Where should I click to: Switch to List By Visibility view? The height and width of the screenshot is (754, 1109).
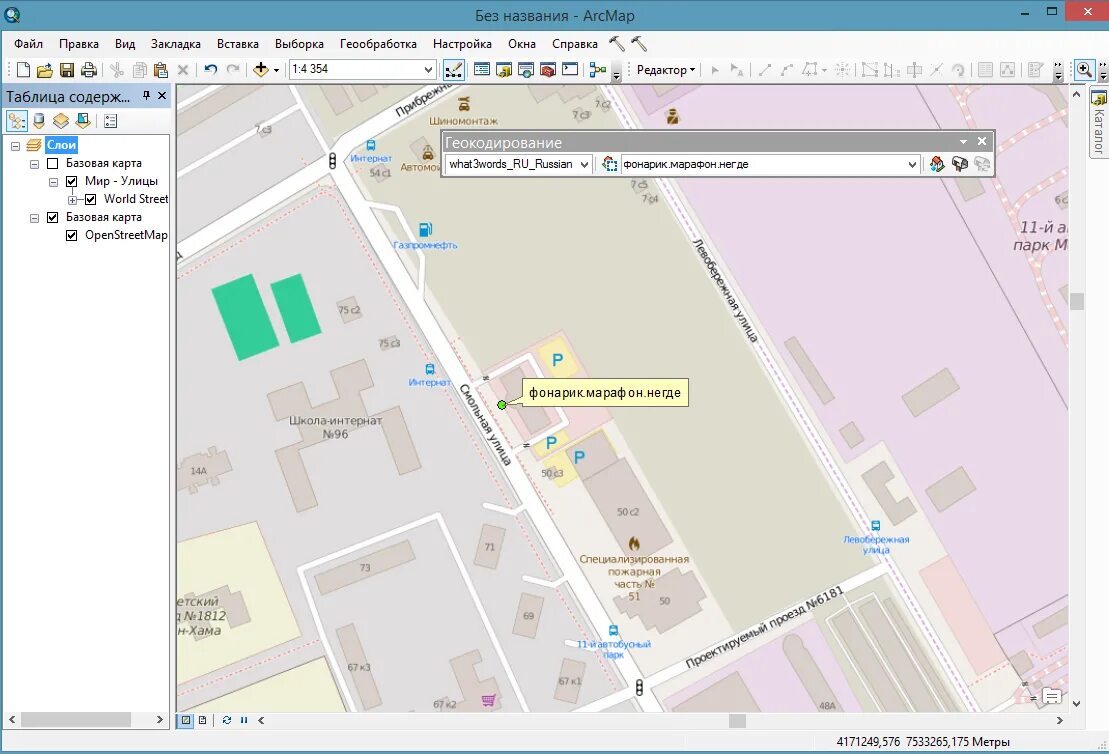pyautogui.click(x=61, y=121)
